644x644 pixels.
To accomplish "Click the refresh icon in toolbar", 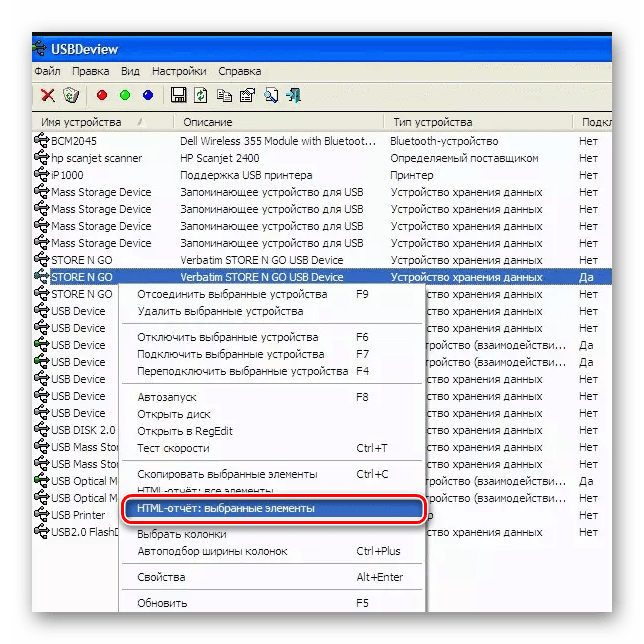I will (x=201, y=96).
